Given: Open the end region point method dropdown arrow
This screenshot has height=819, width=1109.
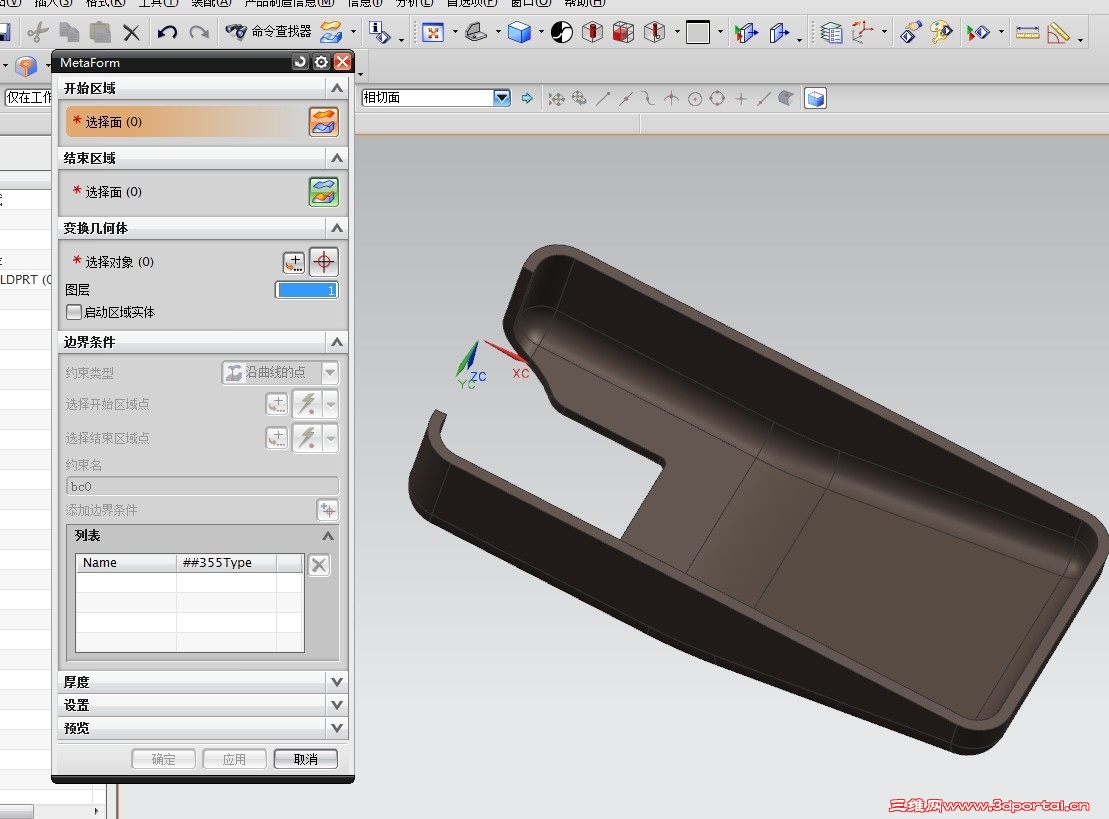Looking at the screenshot, I should 330,438.
